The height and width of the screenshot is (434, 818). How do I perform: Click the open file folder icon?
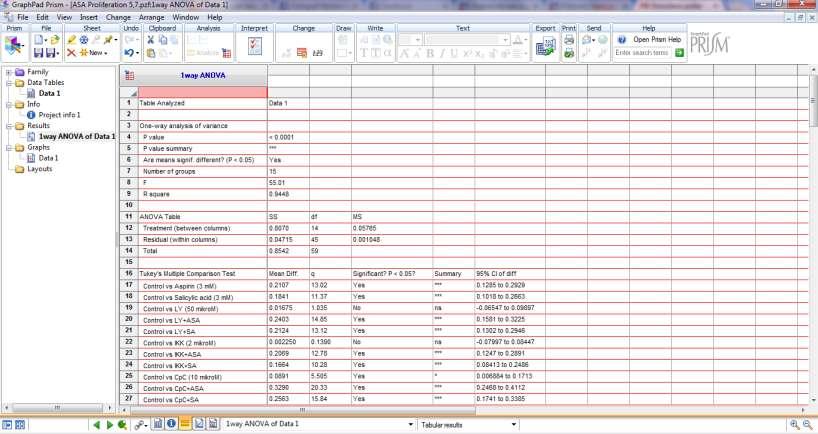55,40
